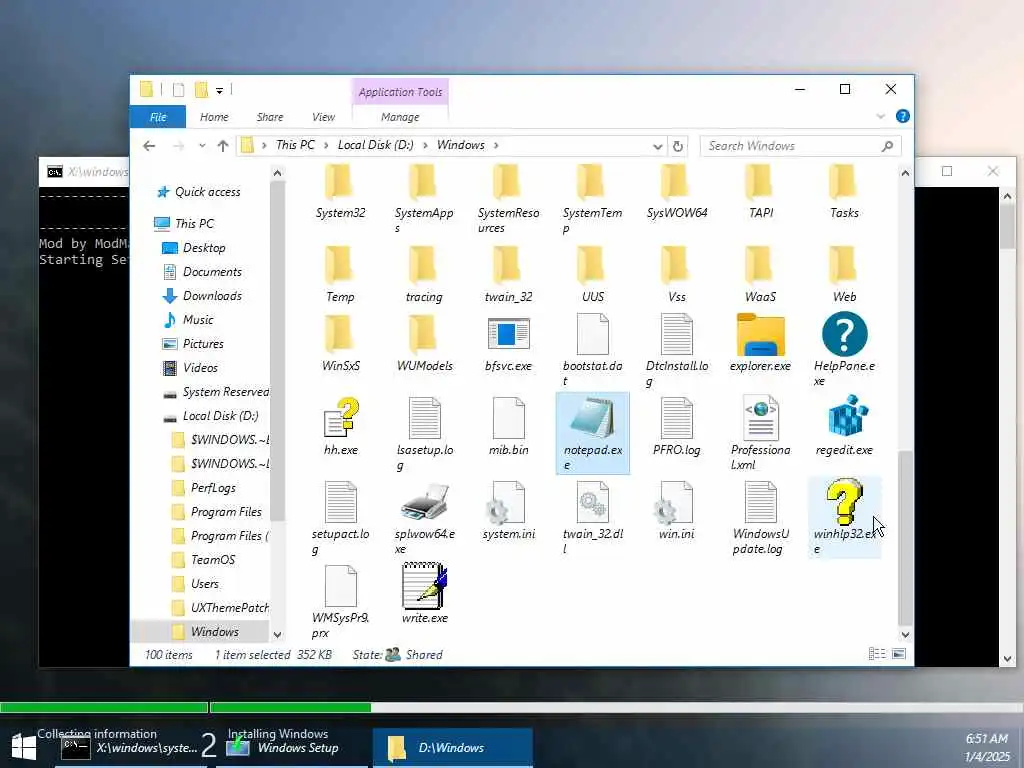Open recent locations dropdown arrow
This screenshot has height=768, width=1024.
[x=202, y=146]
